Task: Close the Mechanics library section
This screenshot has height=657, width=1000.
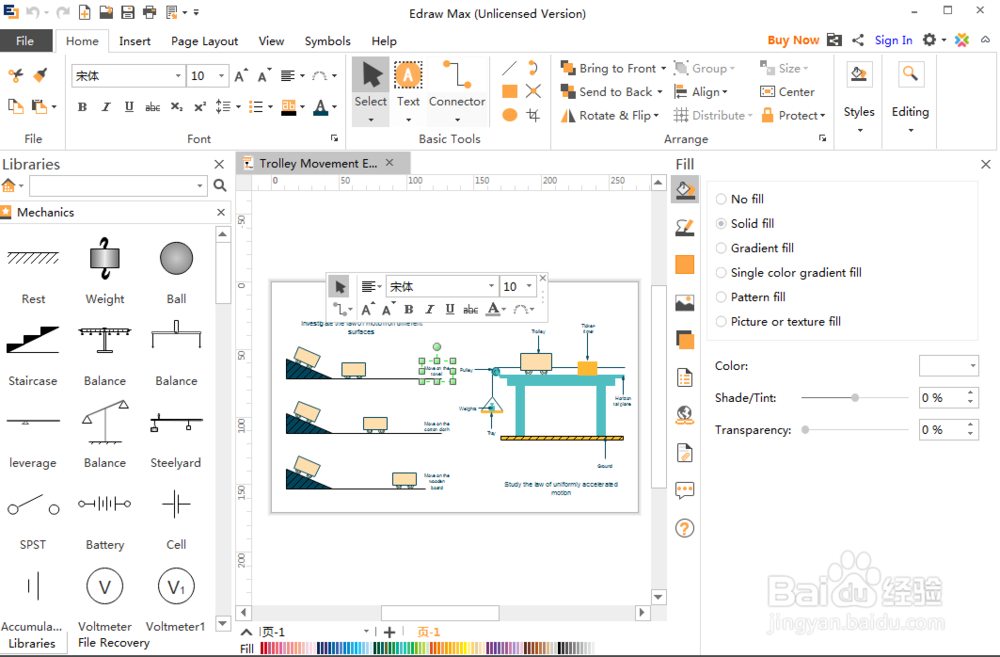Action: 221,212
